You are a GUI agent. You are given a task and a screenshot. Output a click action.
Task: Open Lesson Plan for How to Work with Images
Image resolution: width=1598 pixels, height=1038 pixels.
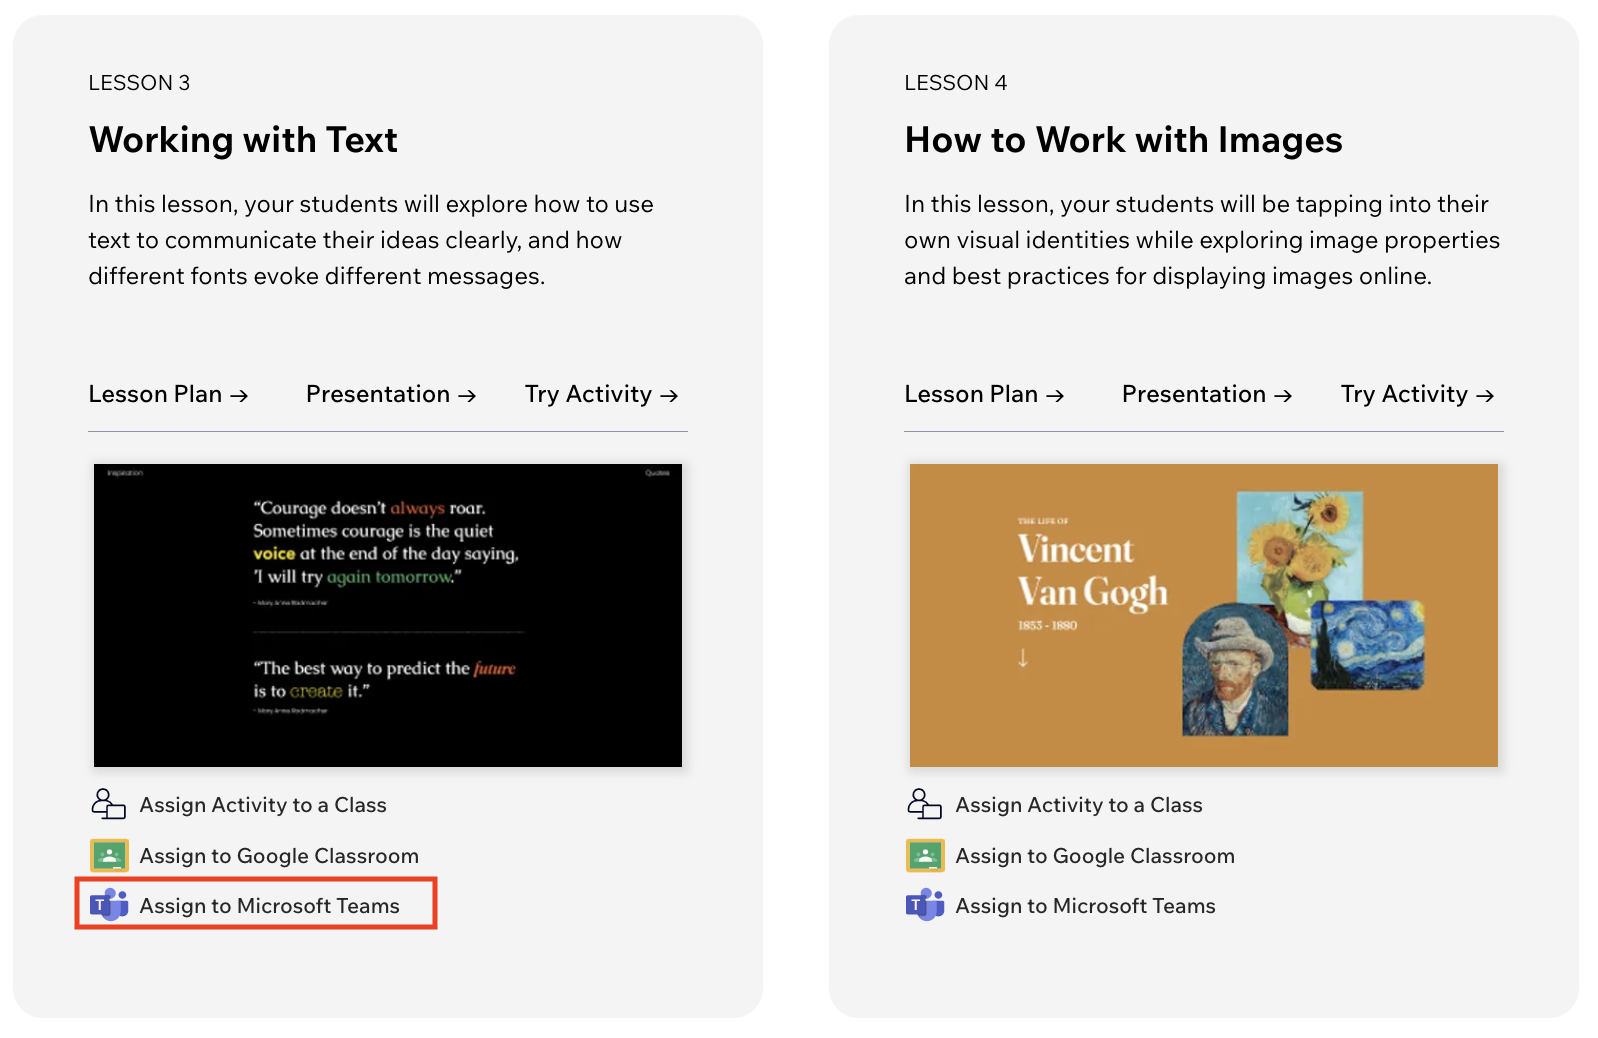coord(984,395)
